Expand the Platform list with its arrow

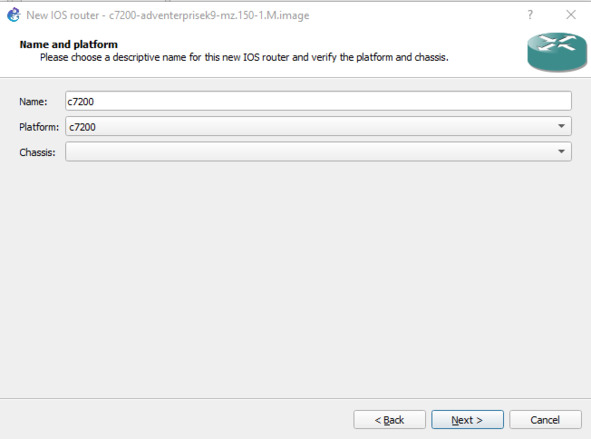tap(561, 126)
